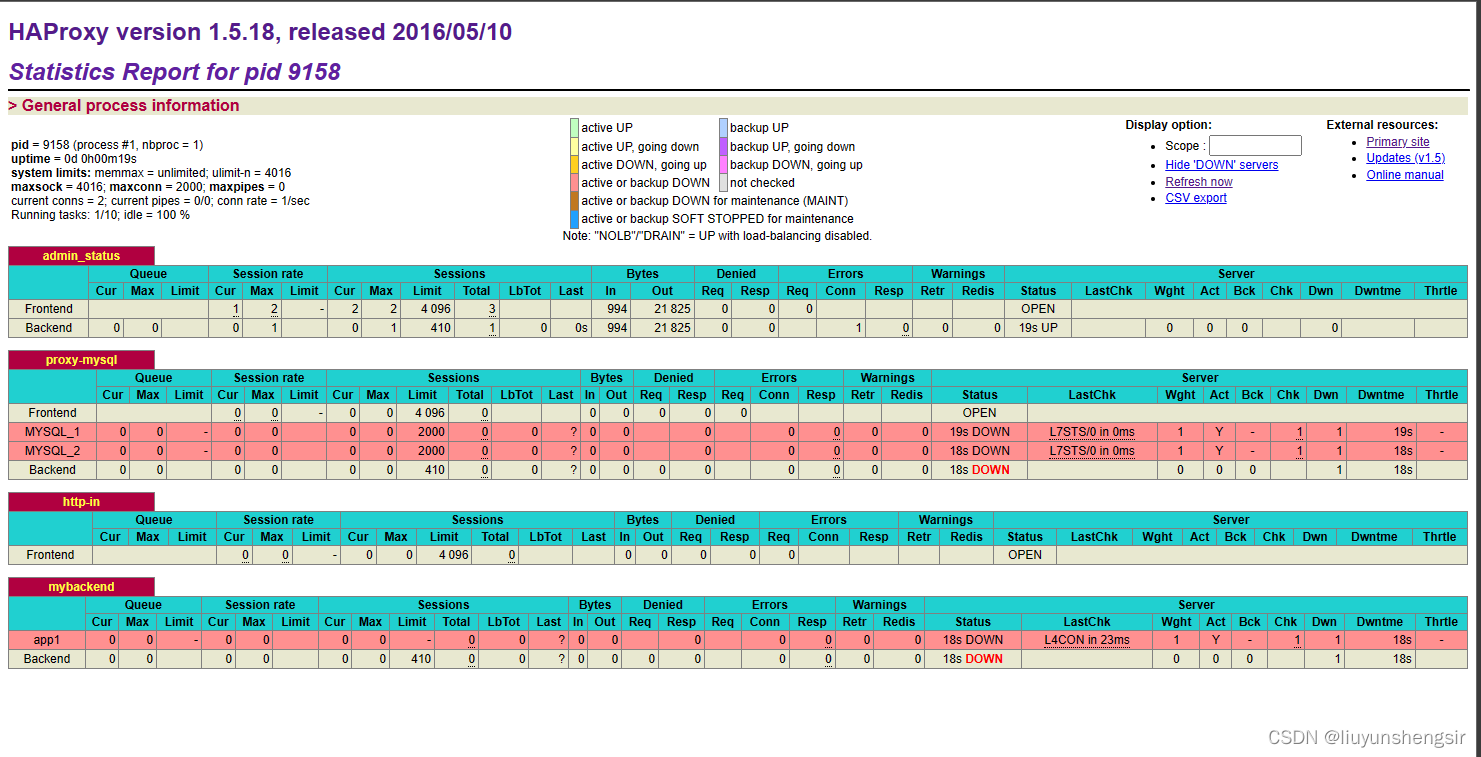Click Statistics Report for pid 9158 title

[175, 72]
